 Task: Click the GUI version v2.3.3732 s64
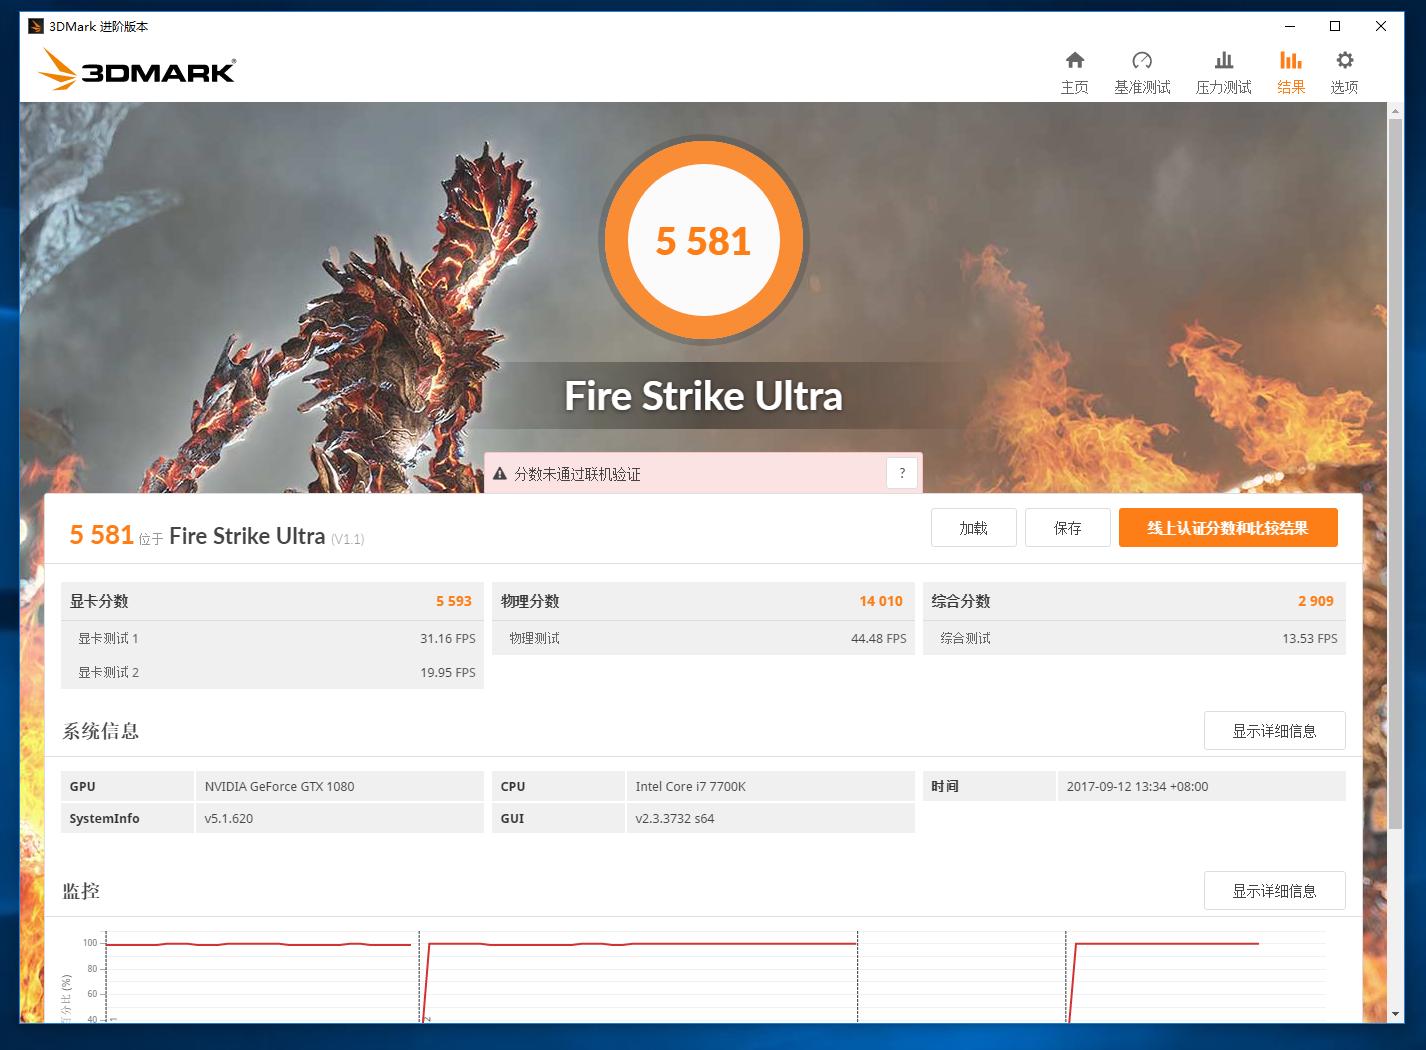pos(675,818)
